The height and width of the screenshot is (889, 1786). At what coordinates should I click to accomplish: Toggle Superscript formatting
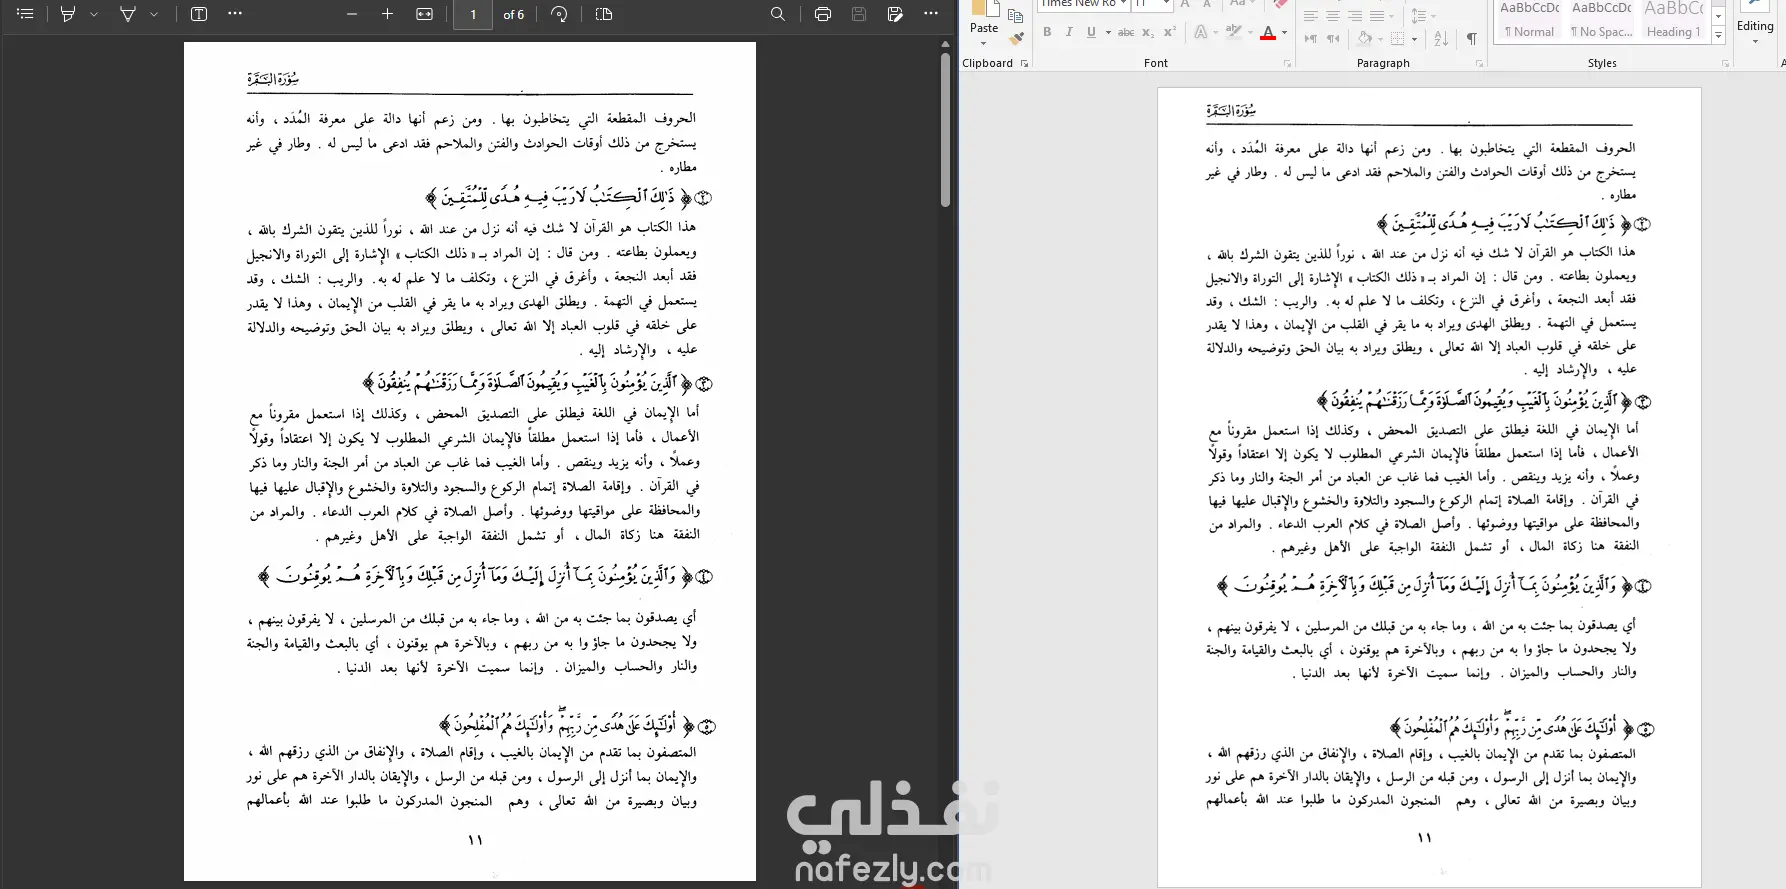click(x=1169, y=33)
